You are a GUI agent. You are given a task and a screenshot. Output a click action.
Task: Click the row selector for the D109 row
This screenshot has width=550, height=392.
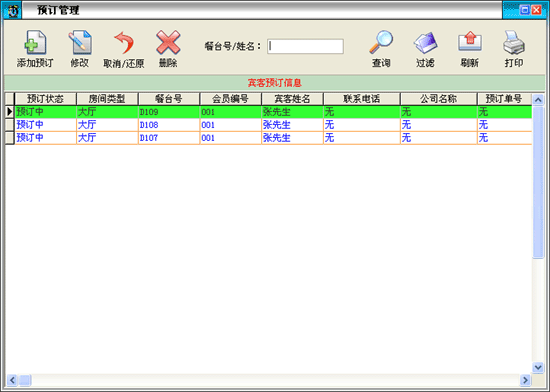tap(10, 112)
